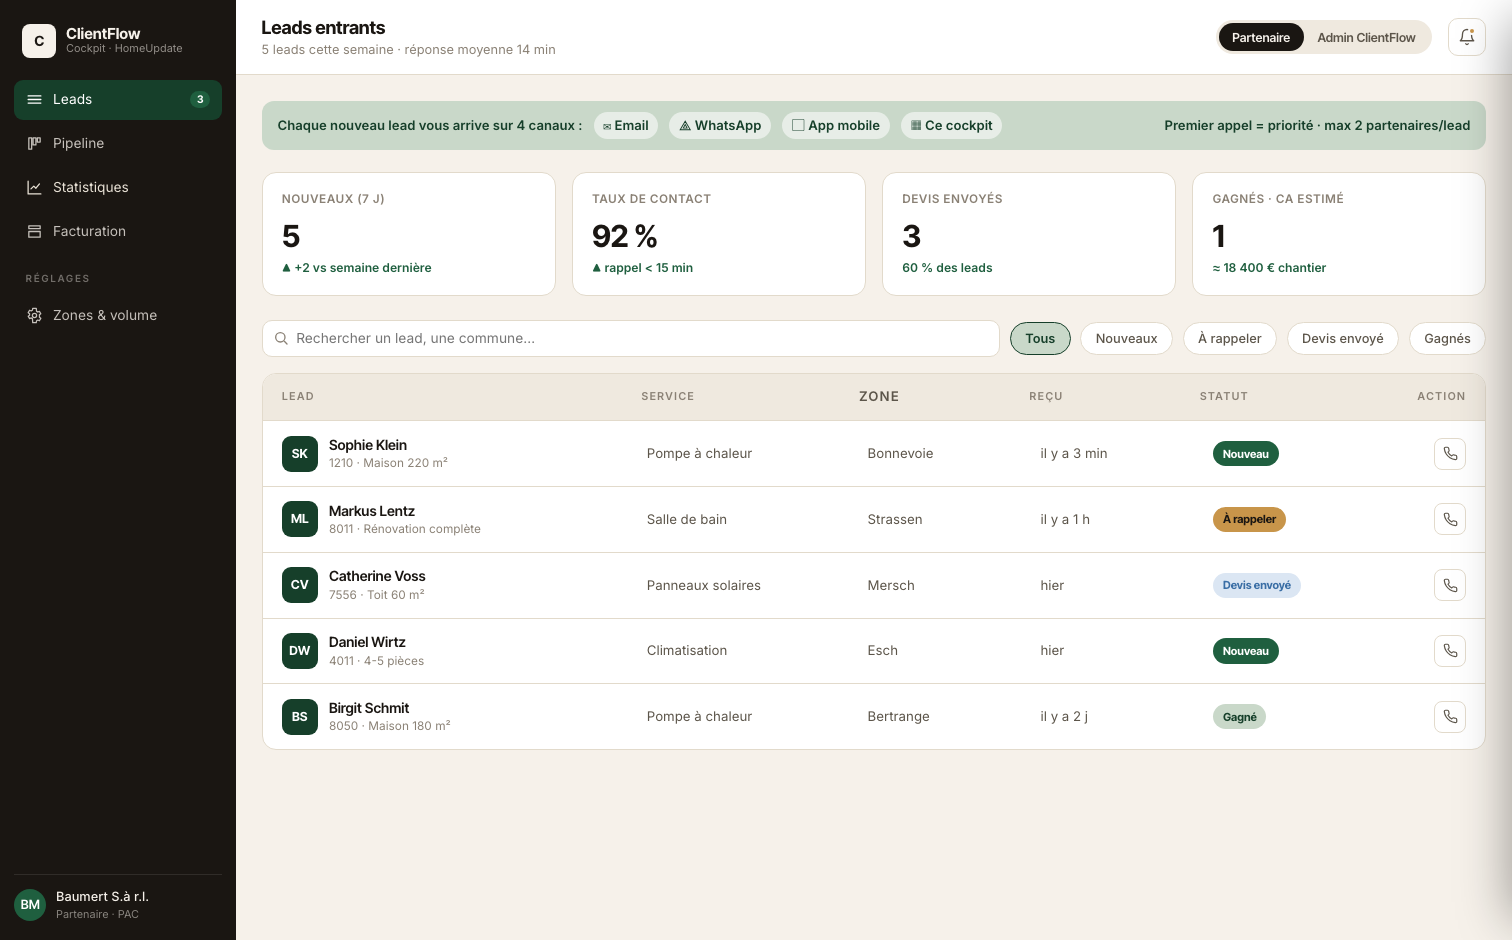Click the Devis envoyé status badge
Image resolution: width=1512 pixels, height=940 pixels.
tap(1256, 585)
